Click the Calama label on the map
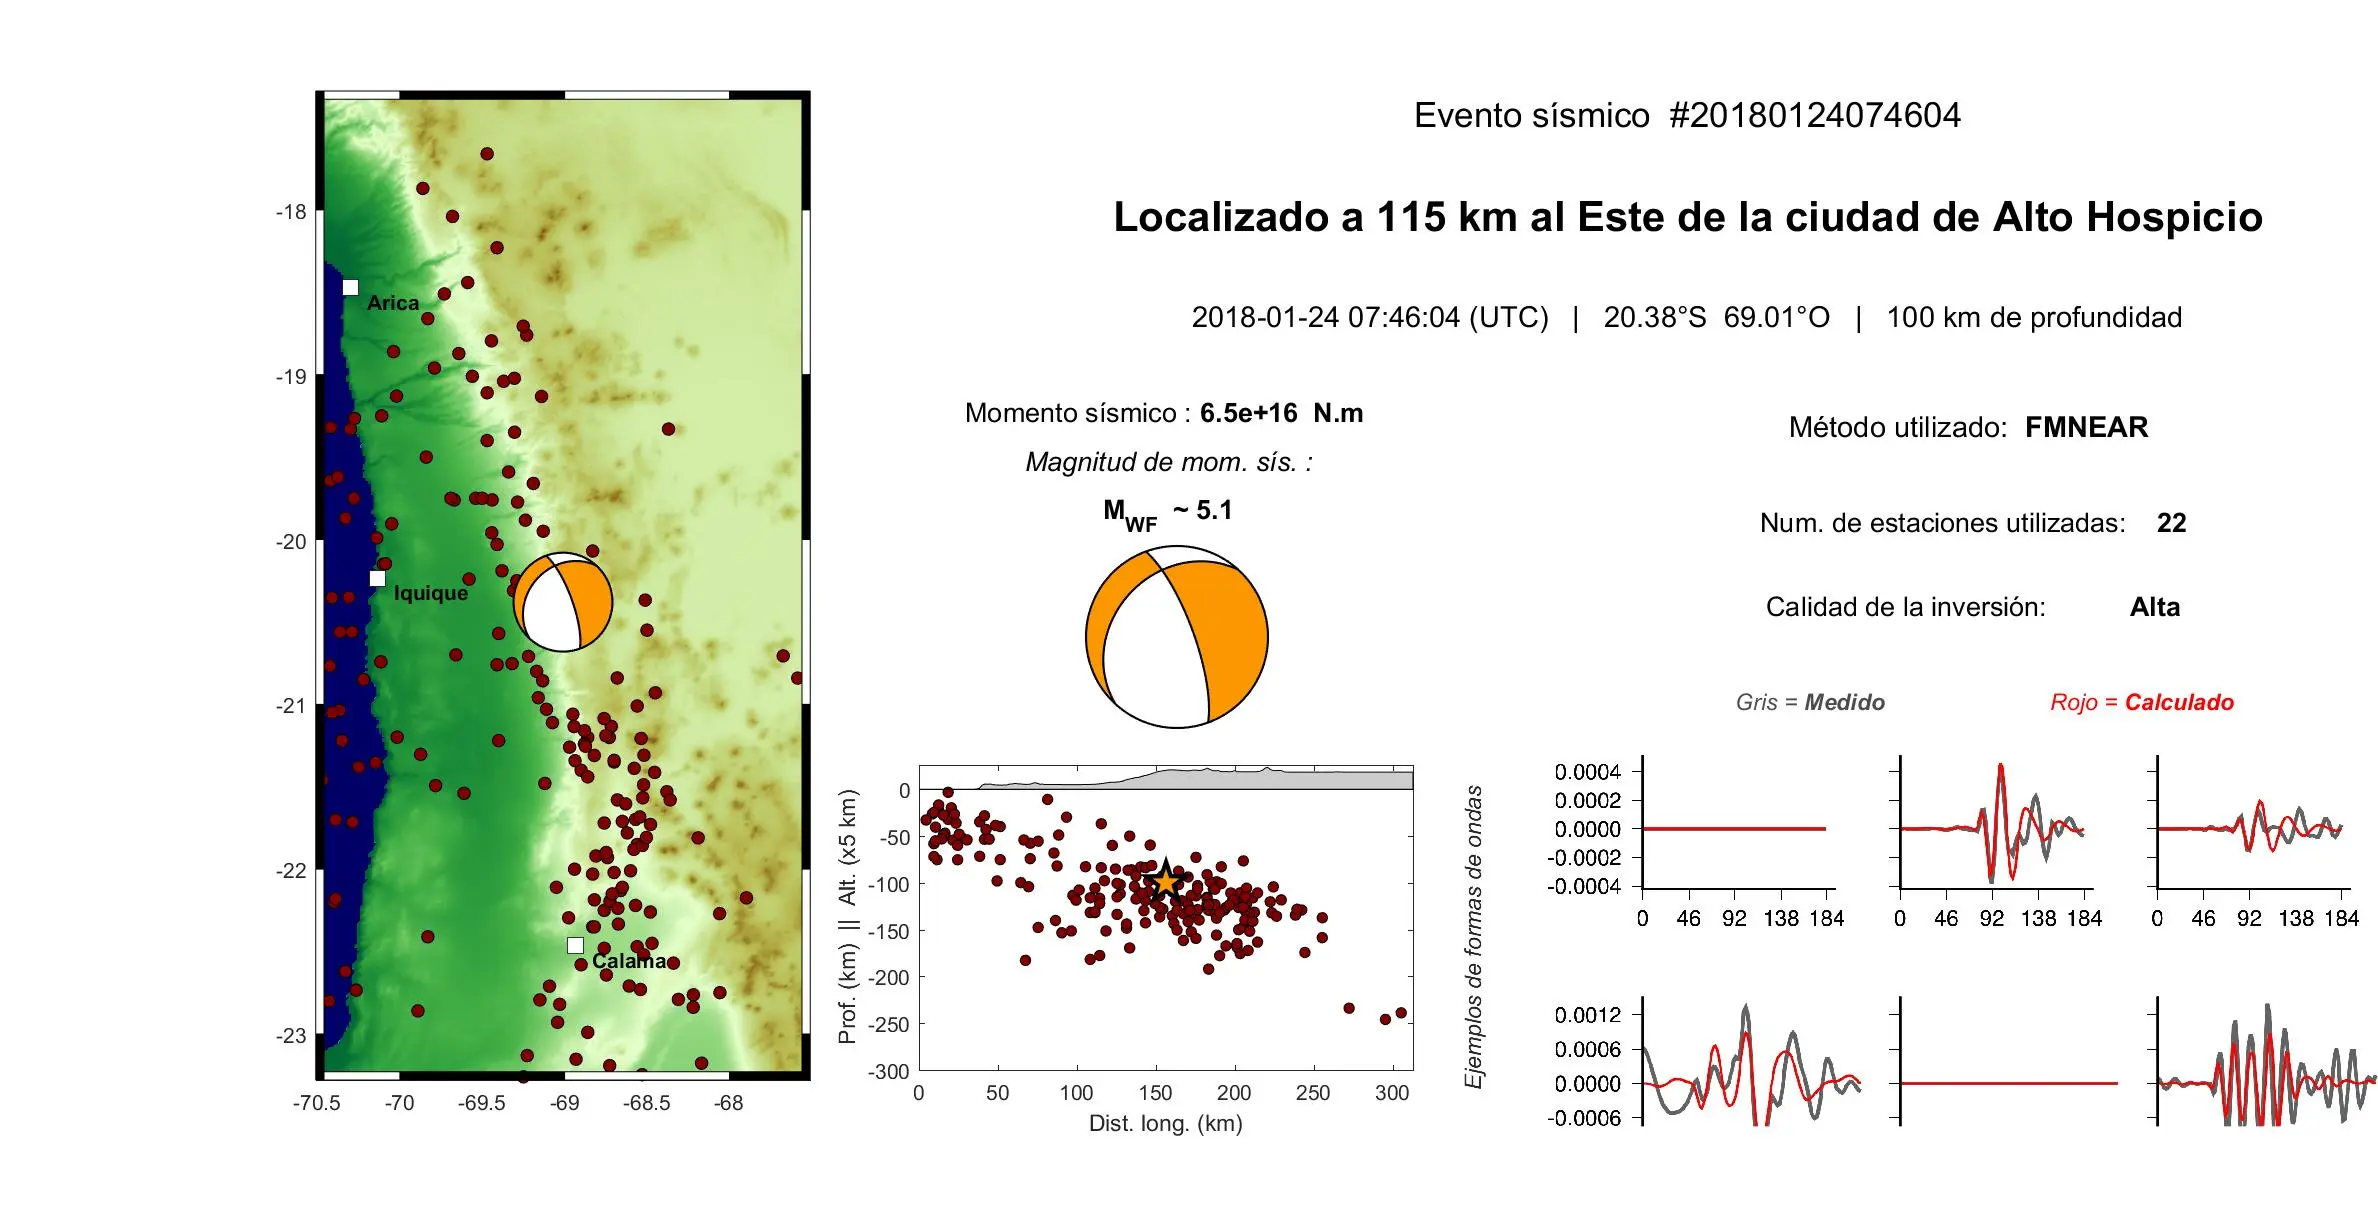The image size is (2378, 1212). tap(629, 961)
